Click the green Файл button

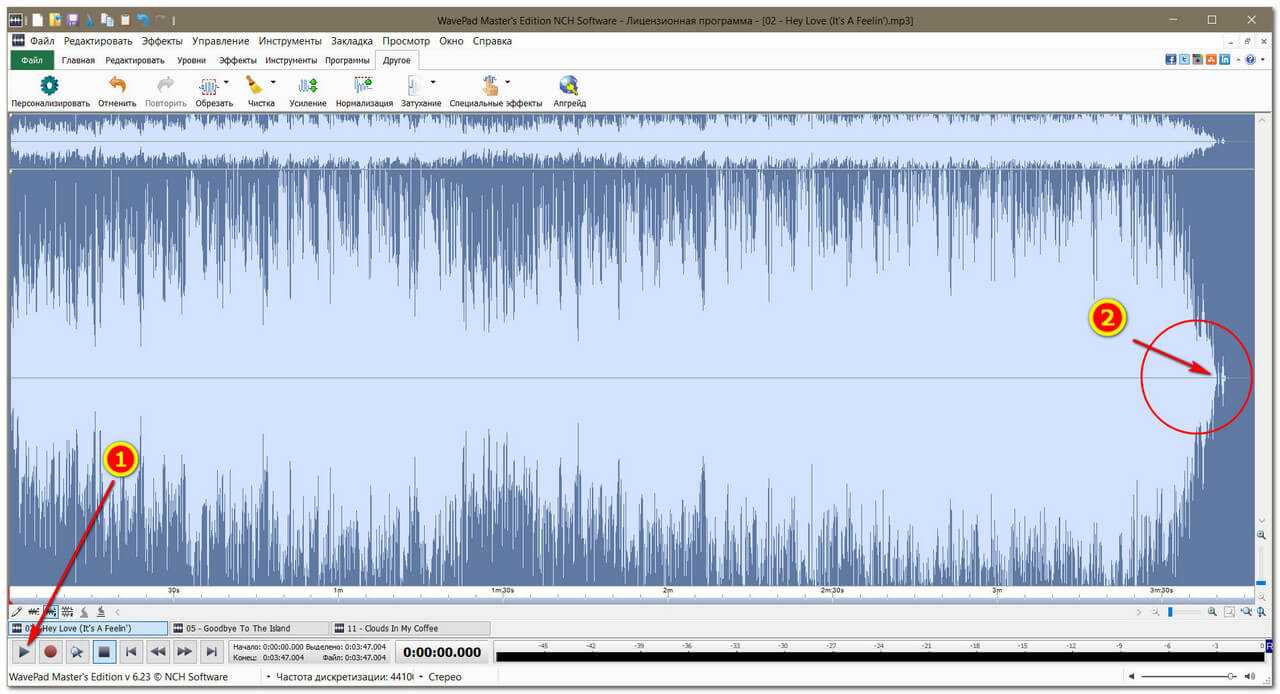(x=32, y=60)
